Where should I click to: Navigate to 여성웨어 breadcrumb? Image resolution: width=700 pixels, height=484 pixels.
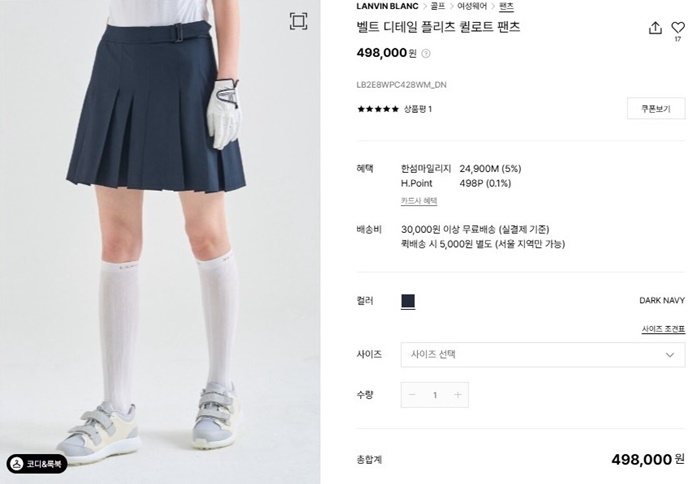(472, 6)
